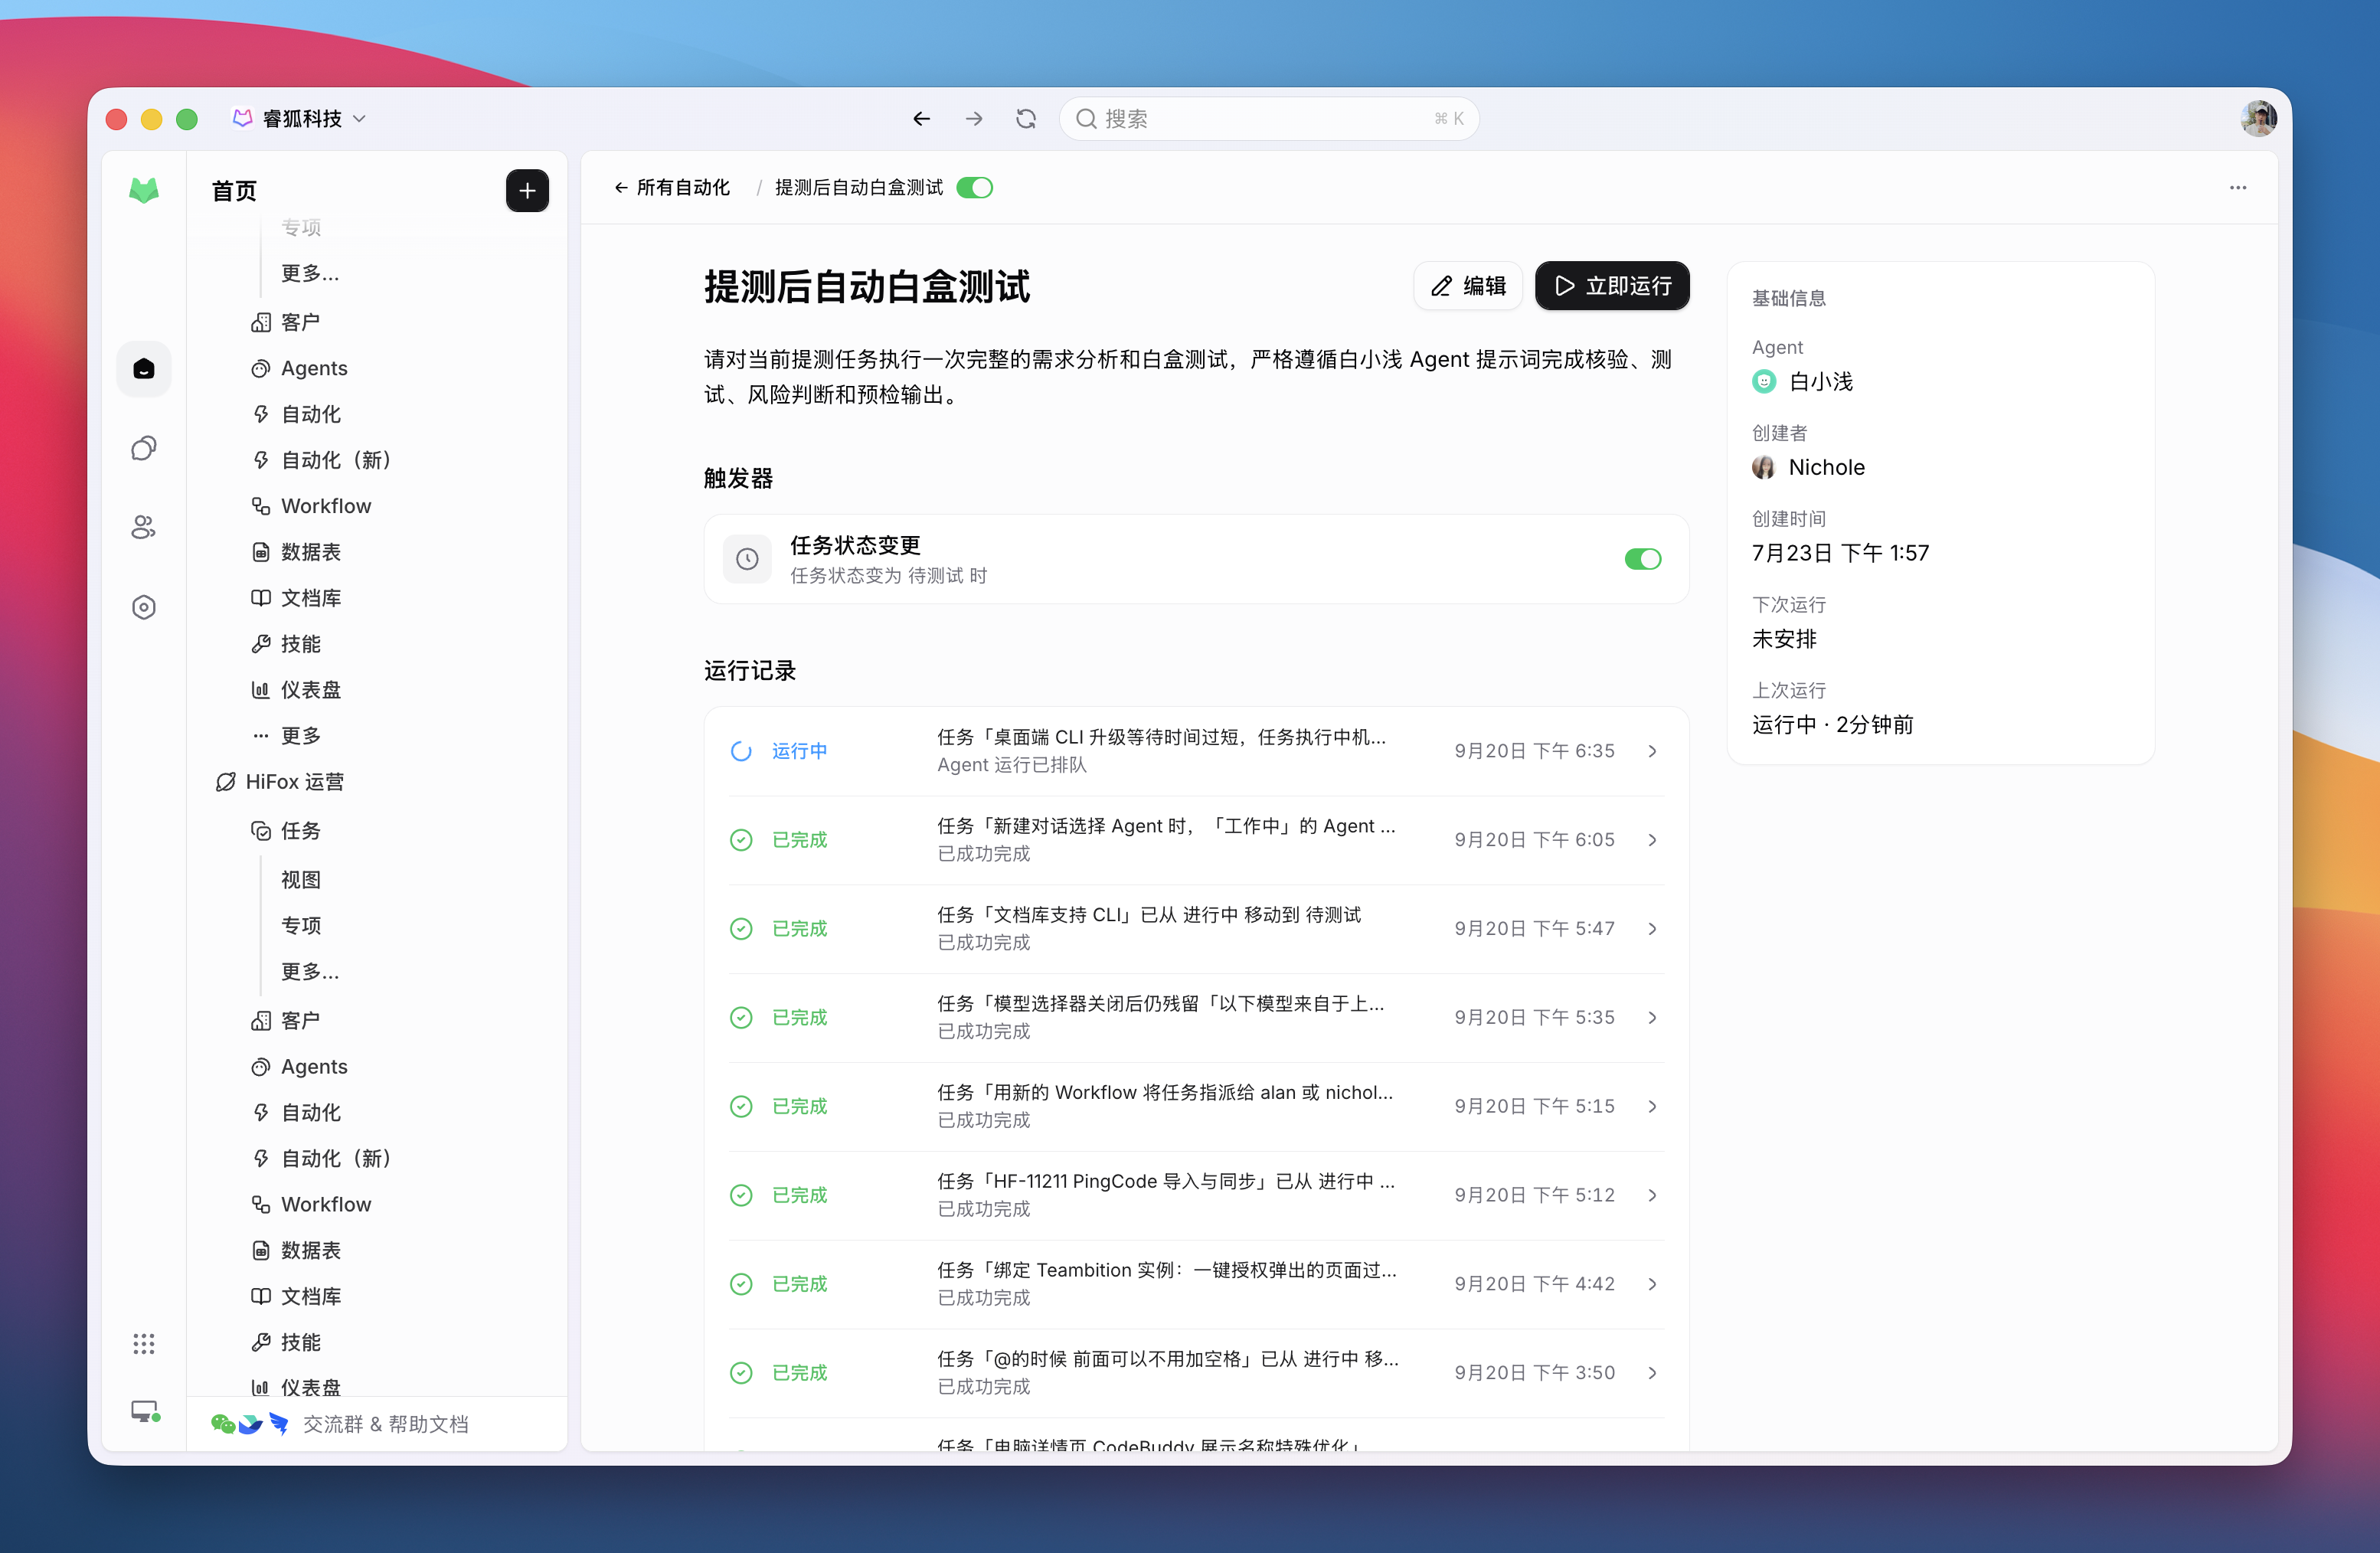Expand the 5:15 Workflow record chevron
The height and width of the screenshot is (1553, 2380).
1652,1106
